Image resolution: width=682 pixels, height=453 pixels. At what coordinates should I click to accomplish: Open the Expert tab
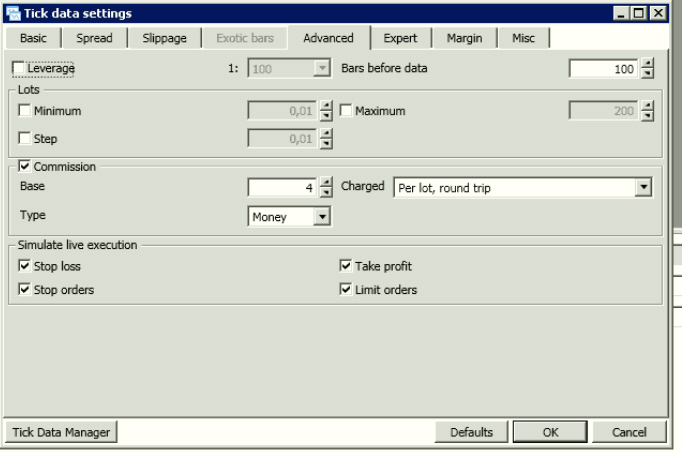[x=400, y=38]
